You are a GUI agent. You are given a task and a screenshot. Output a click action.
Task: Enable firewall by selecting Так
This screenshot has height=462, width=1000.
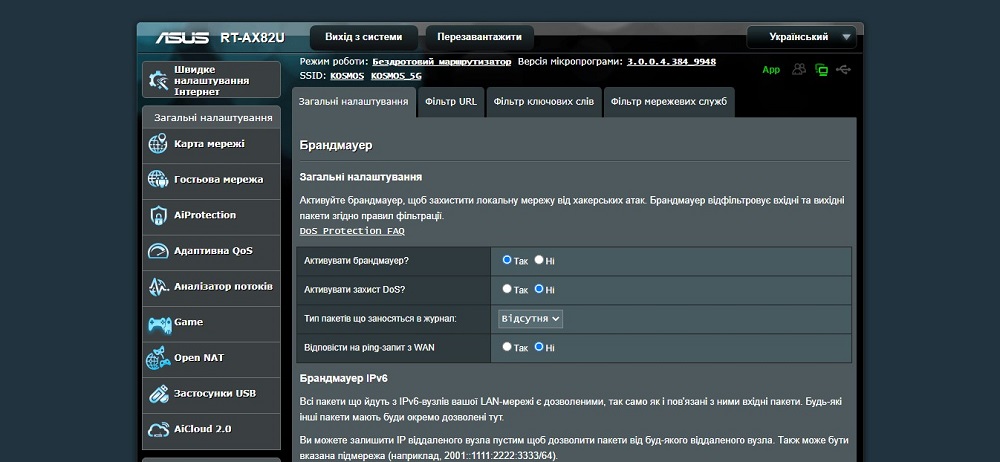[507, 260]
